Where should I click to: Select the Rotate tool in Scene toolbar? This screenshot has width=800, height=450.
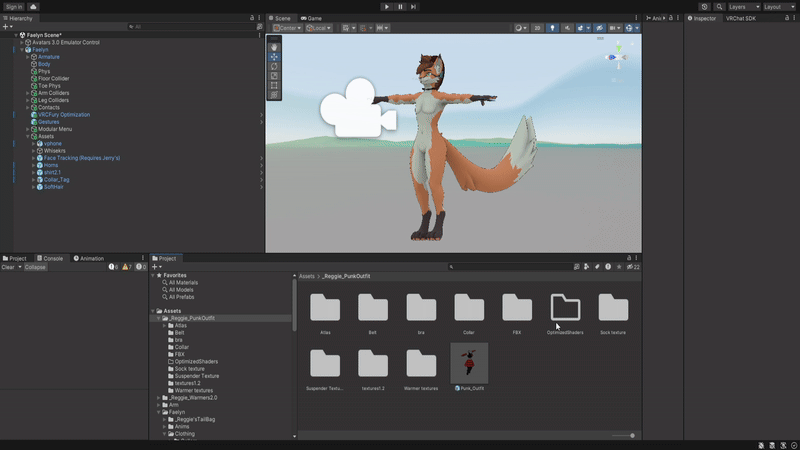coord(274,66)
